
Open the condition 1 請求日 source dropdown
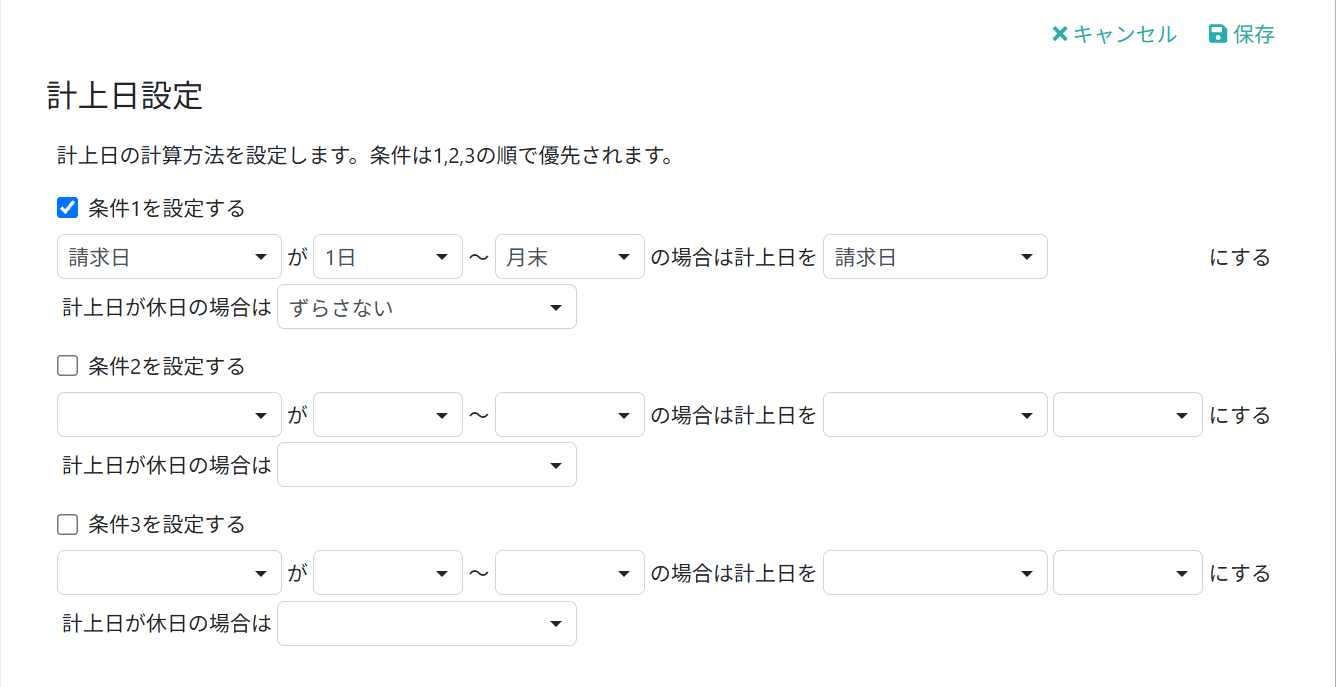169,257
